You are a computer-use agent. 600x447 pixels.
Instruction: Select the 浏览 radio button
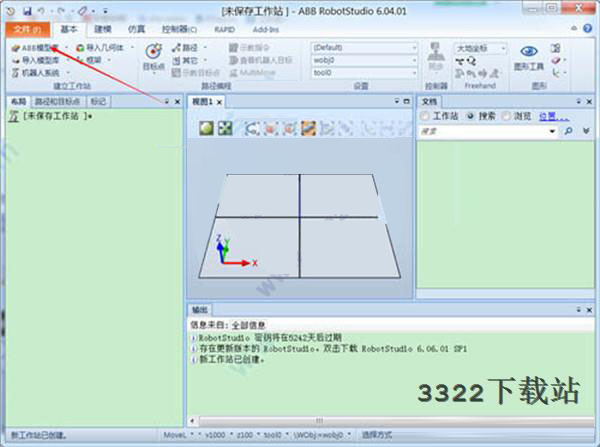[506, 116]
